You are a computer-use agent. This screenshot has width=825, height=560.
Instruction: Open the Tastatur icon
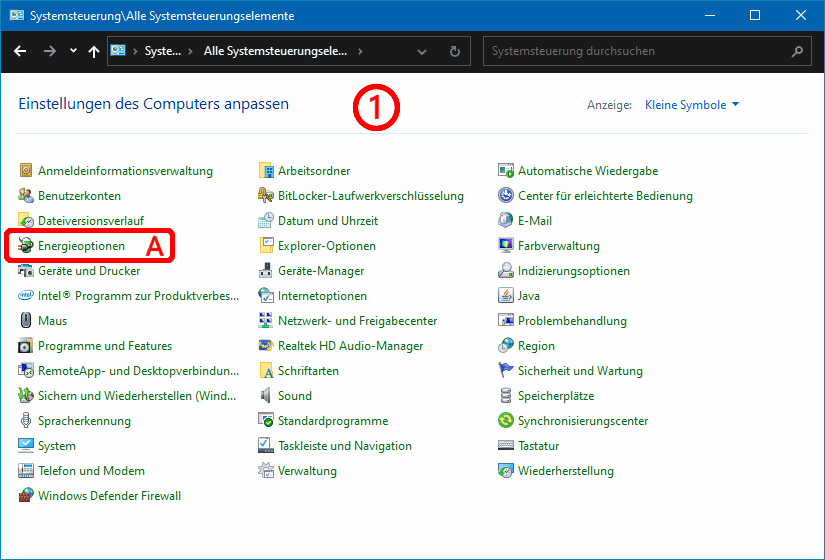pyautogui.click(x=507, y=446)
